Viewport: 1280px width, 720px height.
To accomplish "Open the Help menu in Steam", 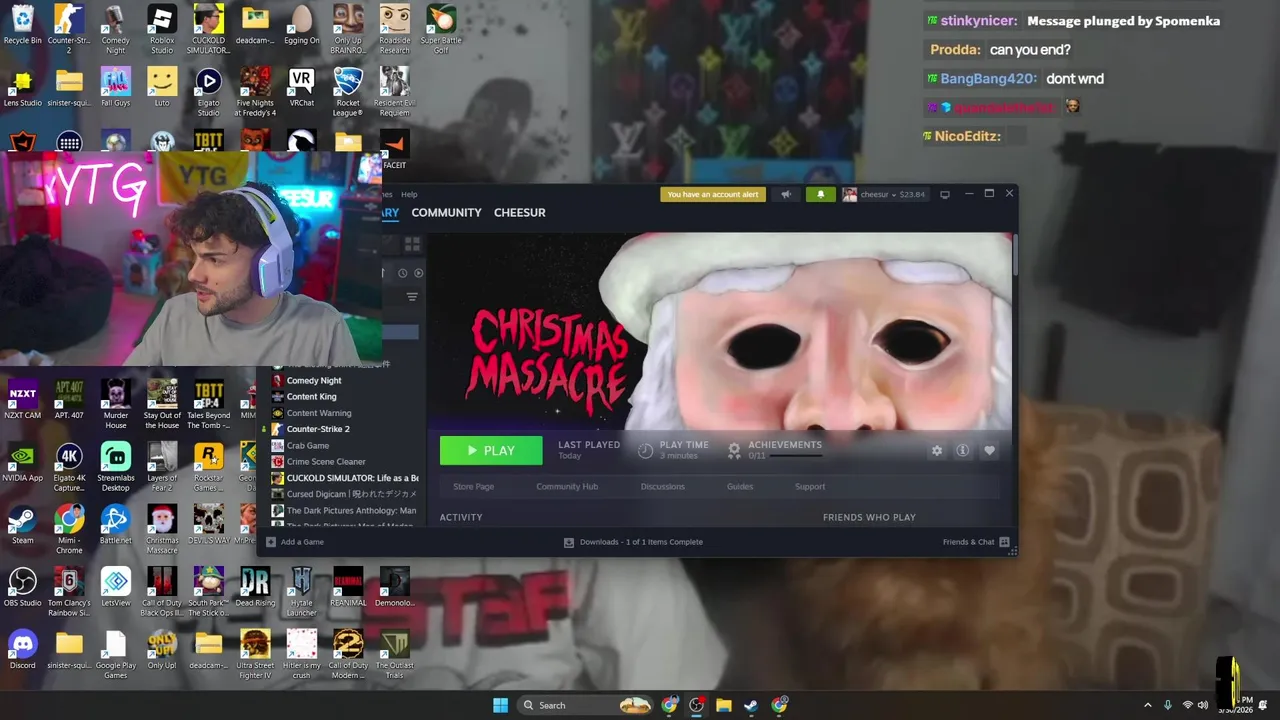I will click(409, 194).
